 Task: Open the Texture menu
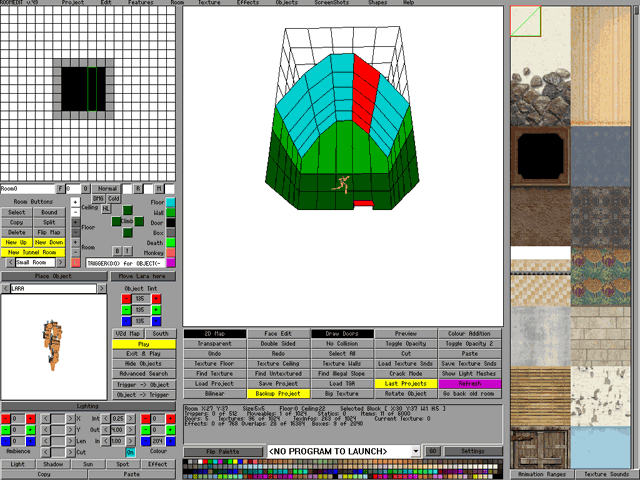tap(209, 3)
